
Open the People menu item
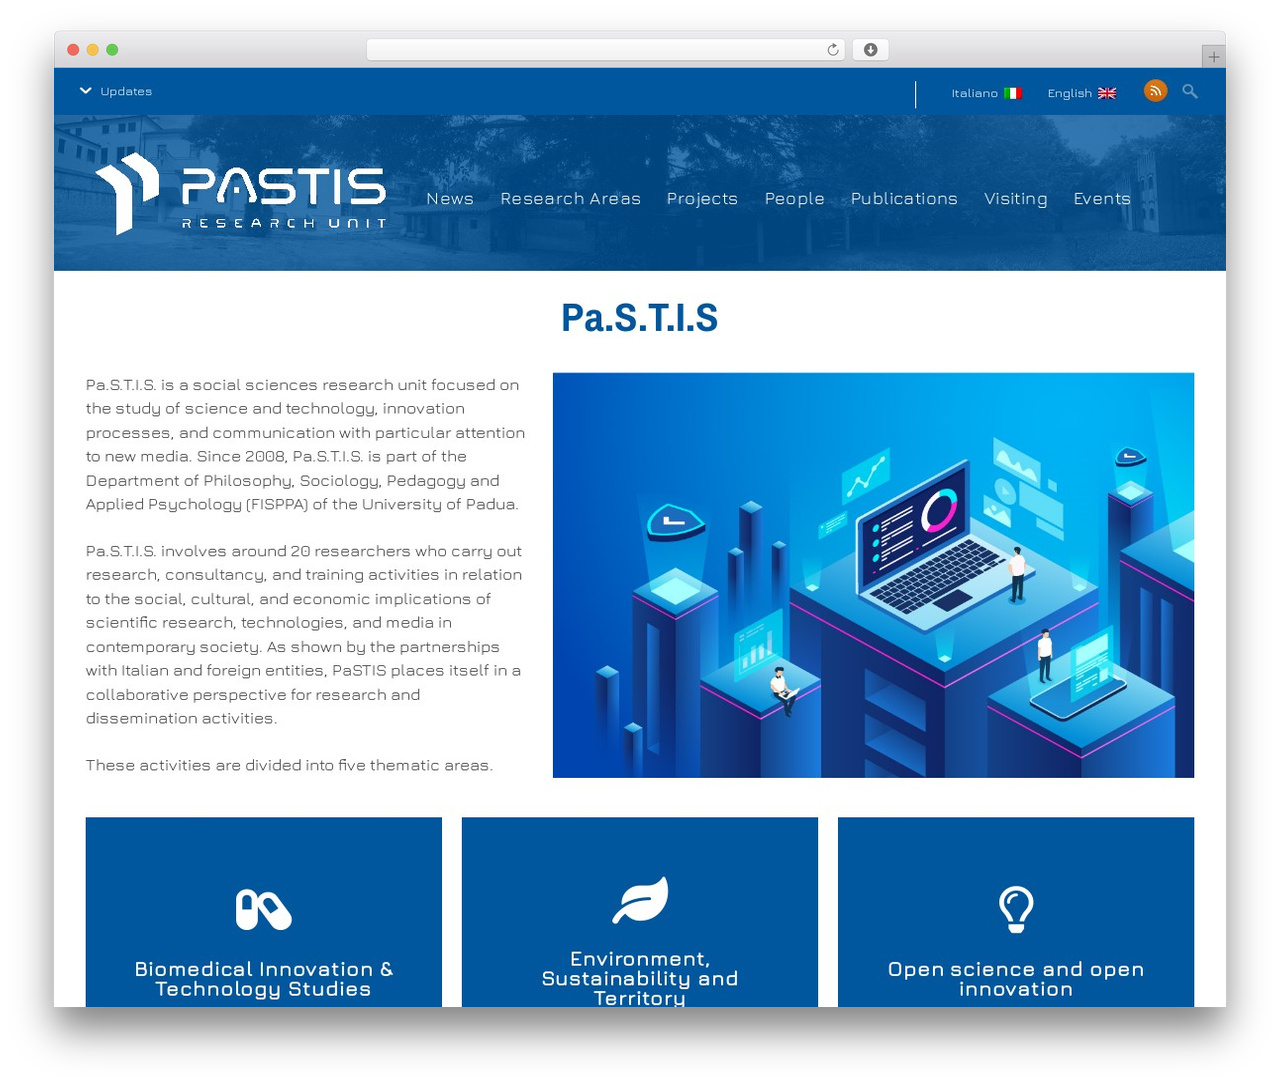795,198
